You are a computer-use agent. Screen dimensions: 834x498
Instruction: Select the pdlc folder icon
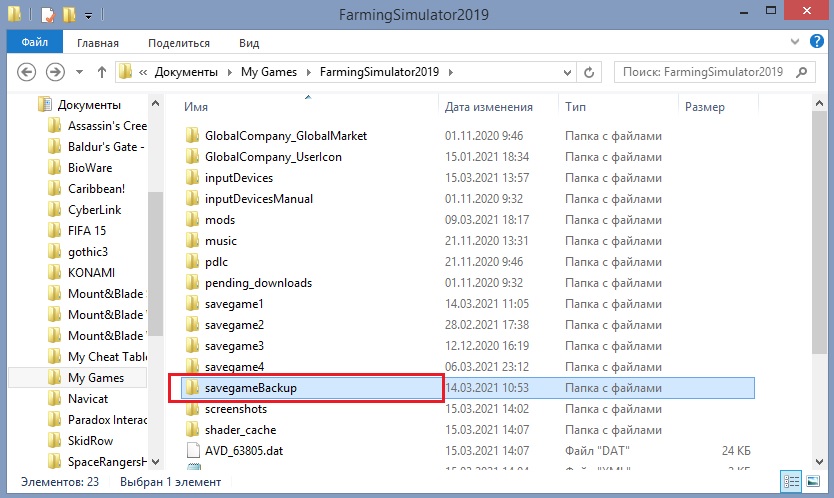tap(193, 262)
